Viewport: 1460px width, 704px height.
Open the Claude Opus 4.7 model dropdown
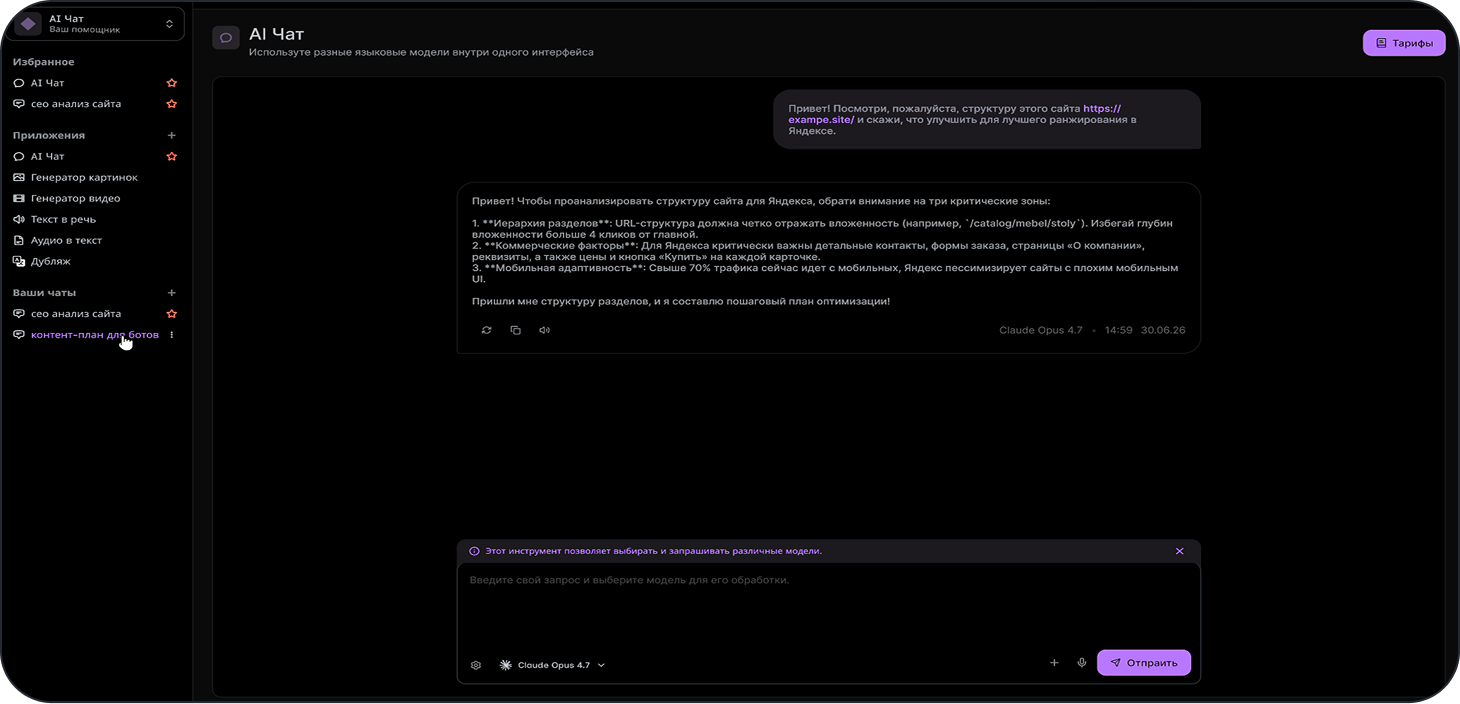[553, 665]
